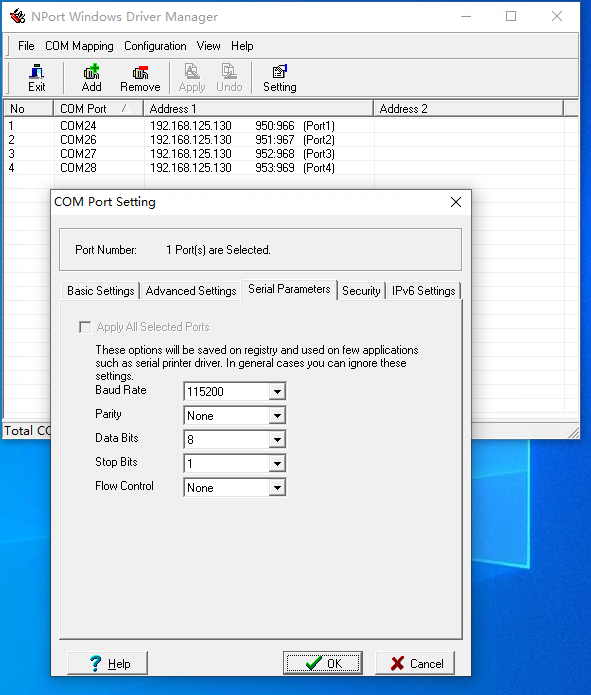This screenshot has width=591, height=695.
Task: Click the No column header
Action: pos(28,109)
